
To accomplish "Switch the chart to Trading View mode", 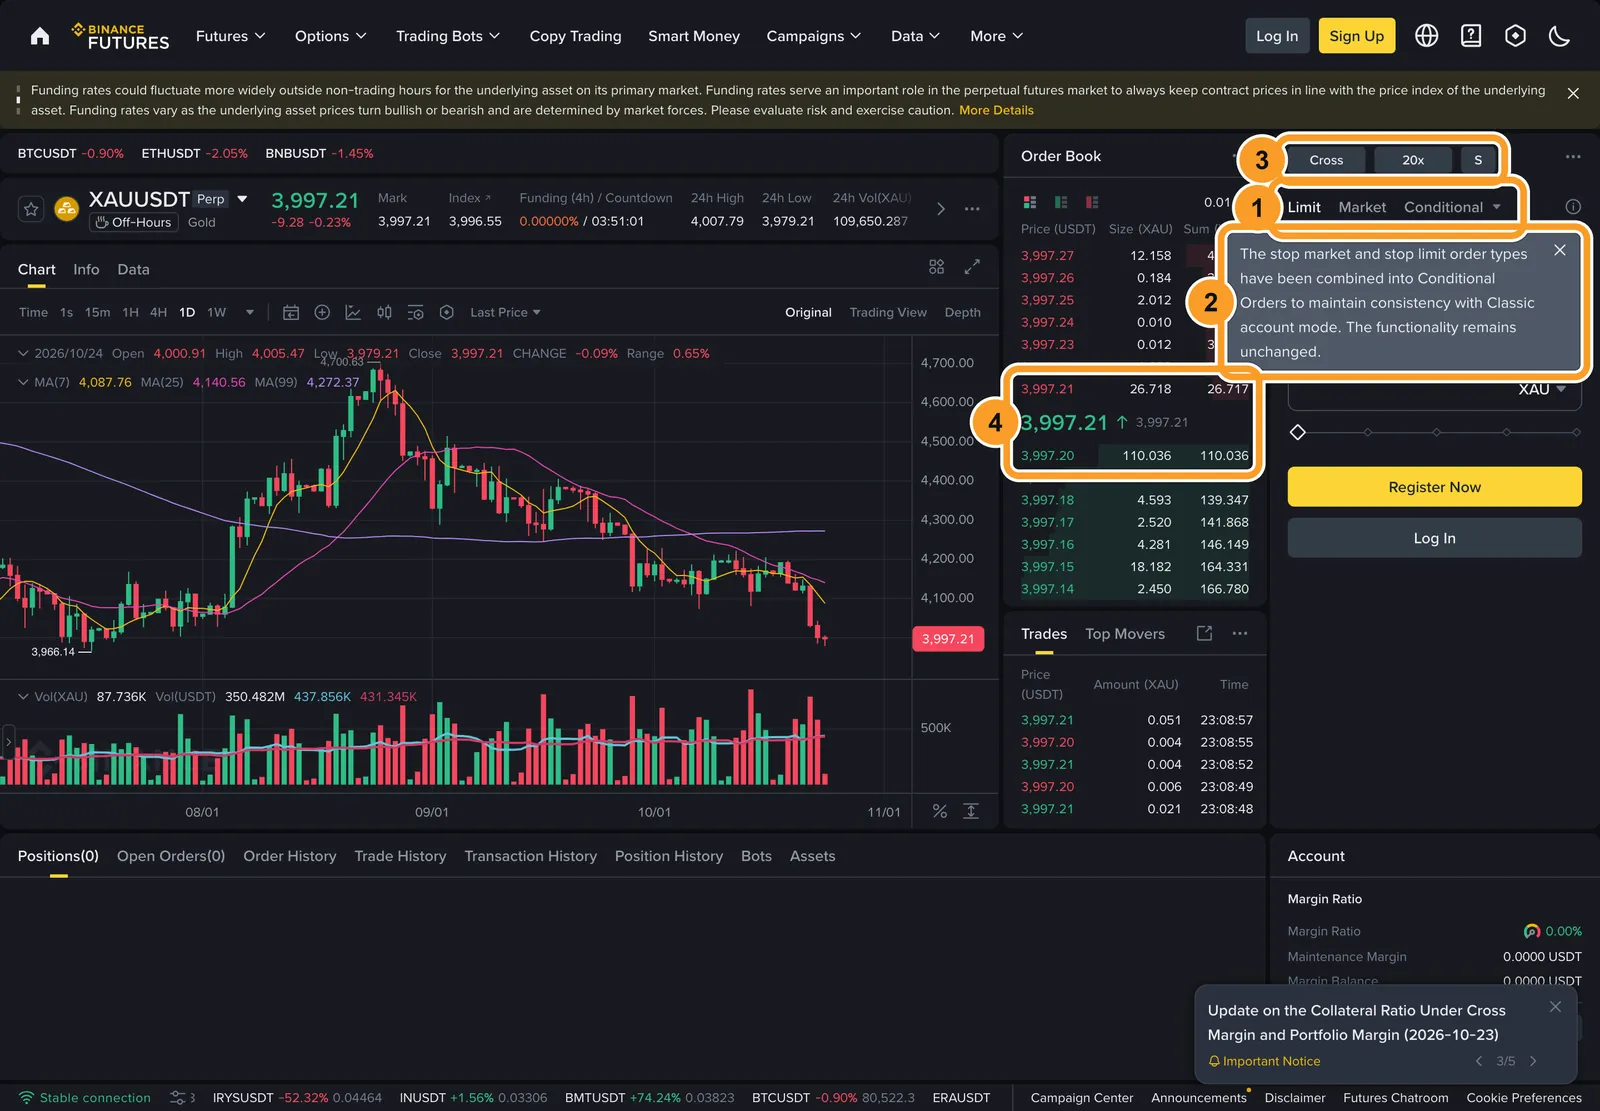I will click(888, 312).
